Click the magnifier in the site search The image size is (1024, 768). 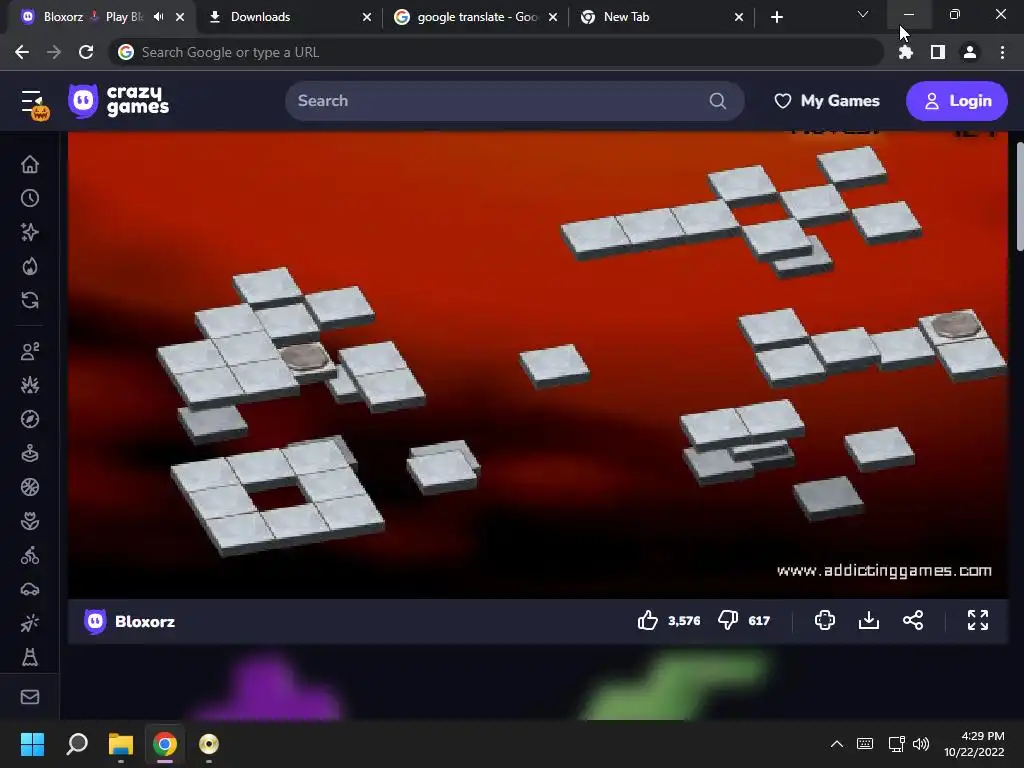(x=718, y=101)
